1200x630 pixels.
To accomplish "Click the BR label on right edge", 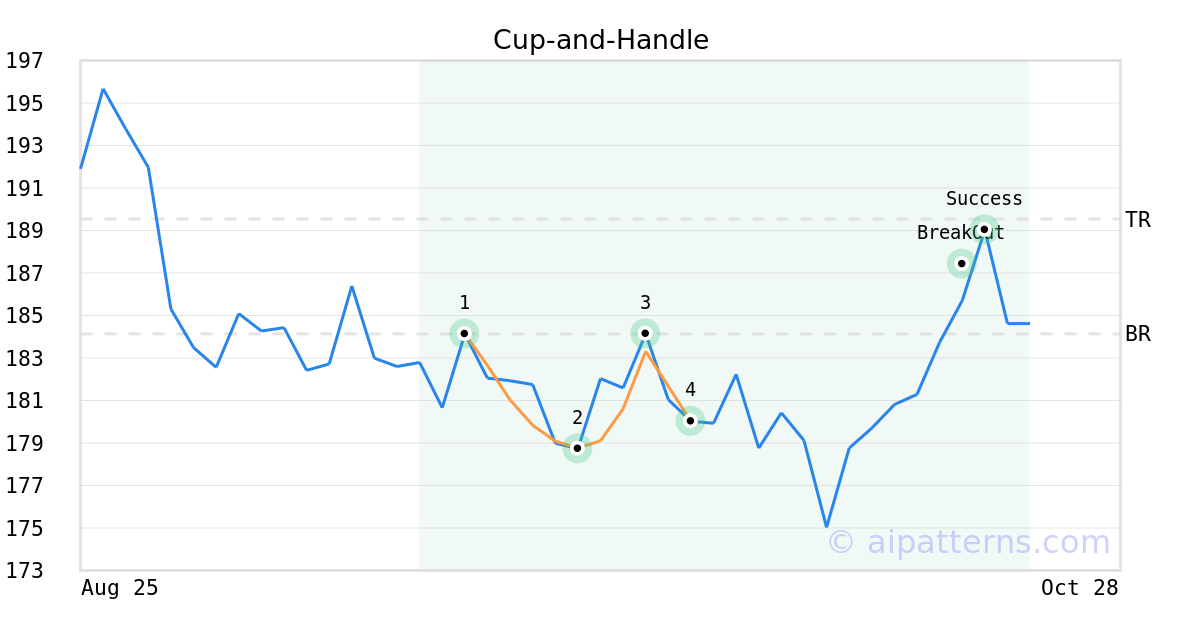I will pos(1138,334).
